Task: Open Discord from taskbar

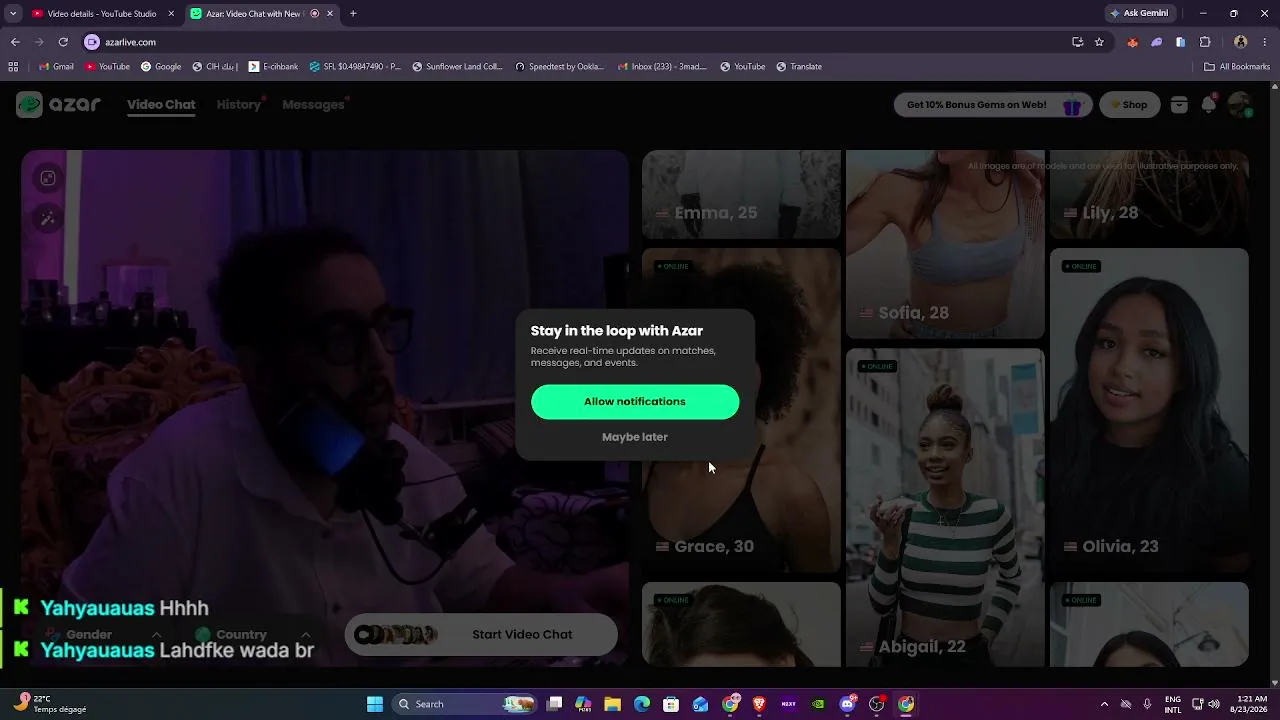Action: point(847,704)
